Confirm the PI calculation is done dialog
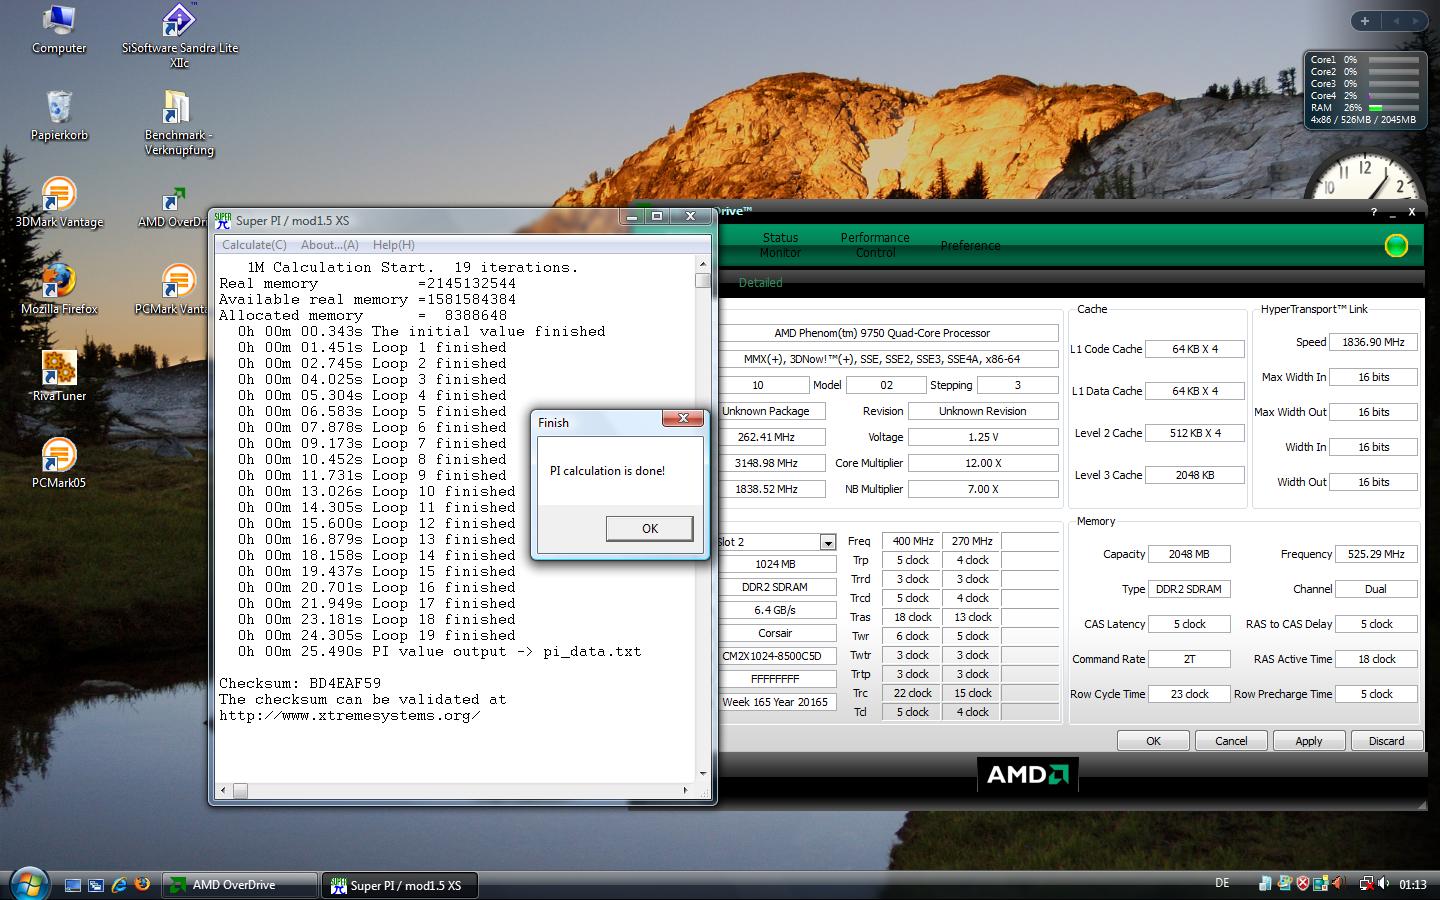This screenshot has height=900, width=1440. point(649,529)
